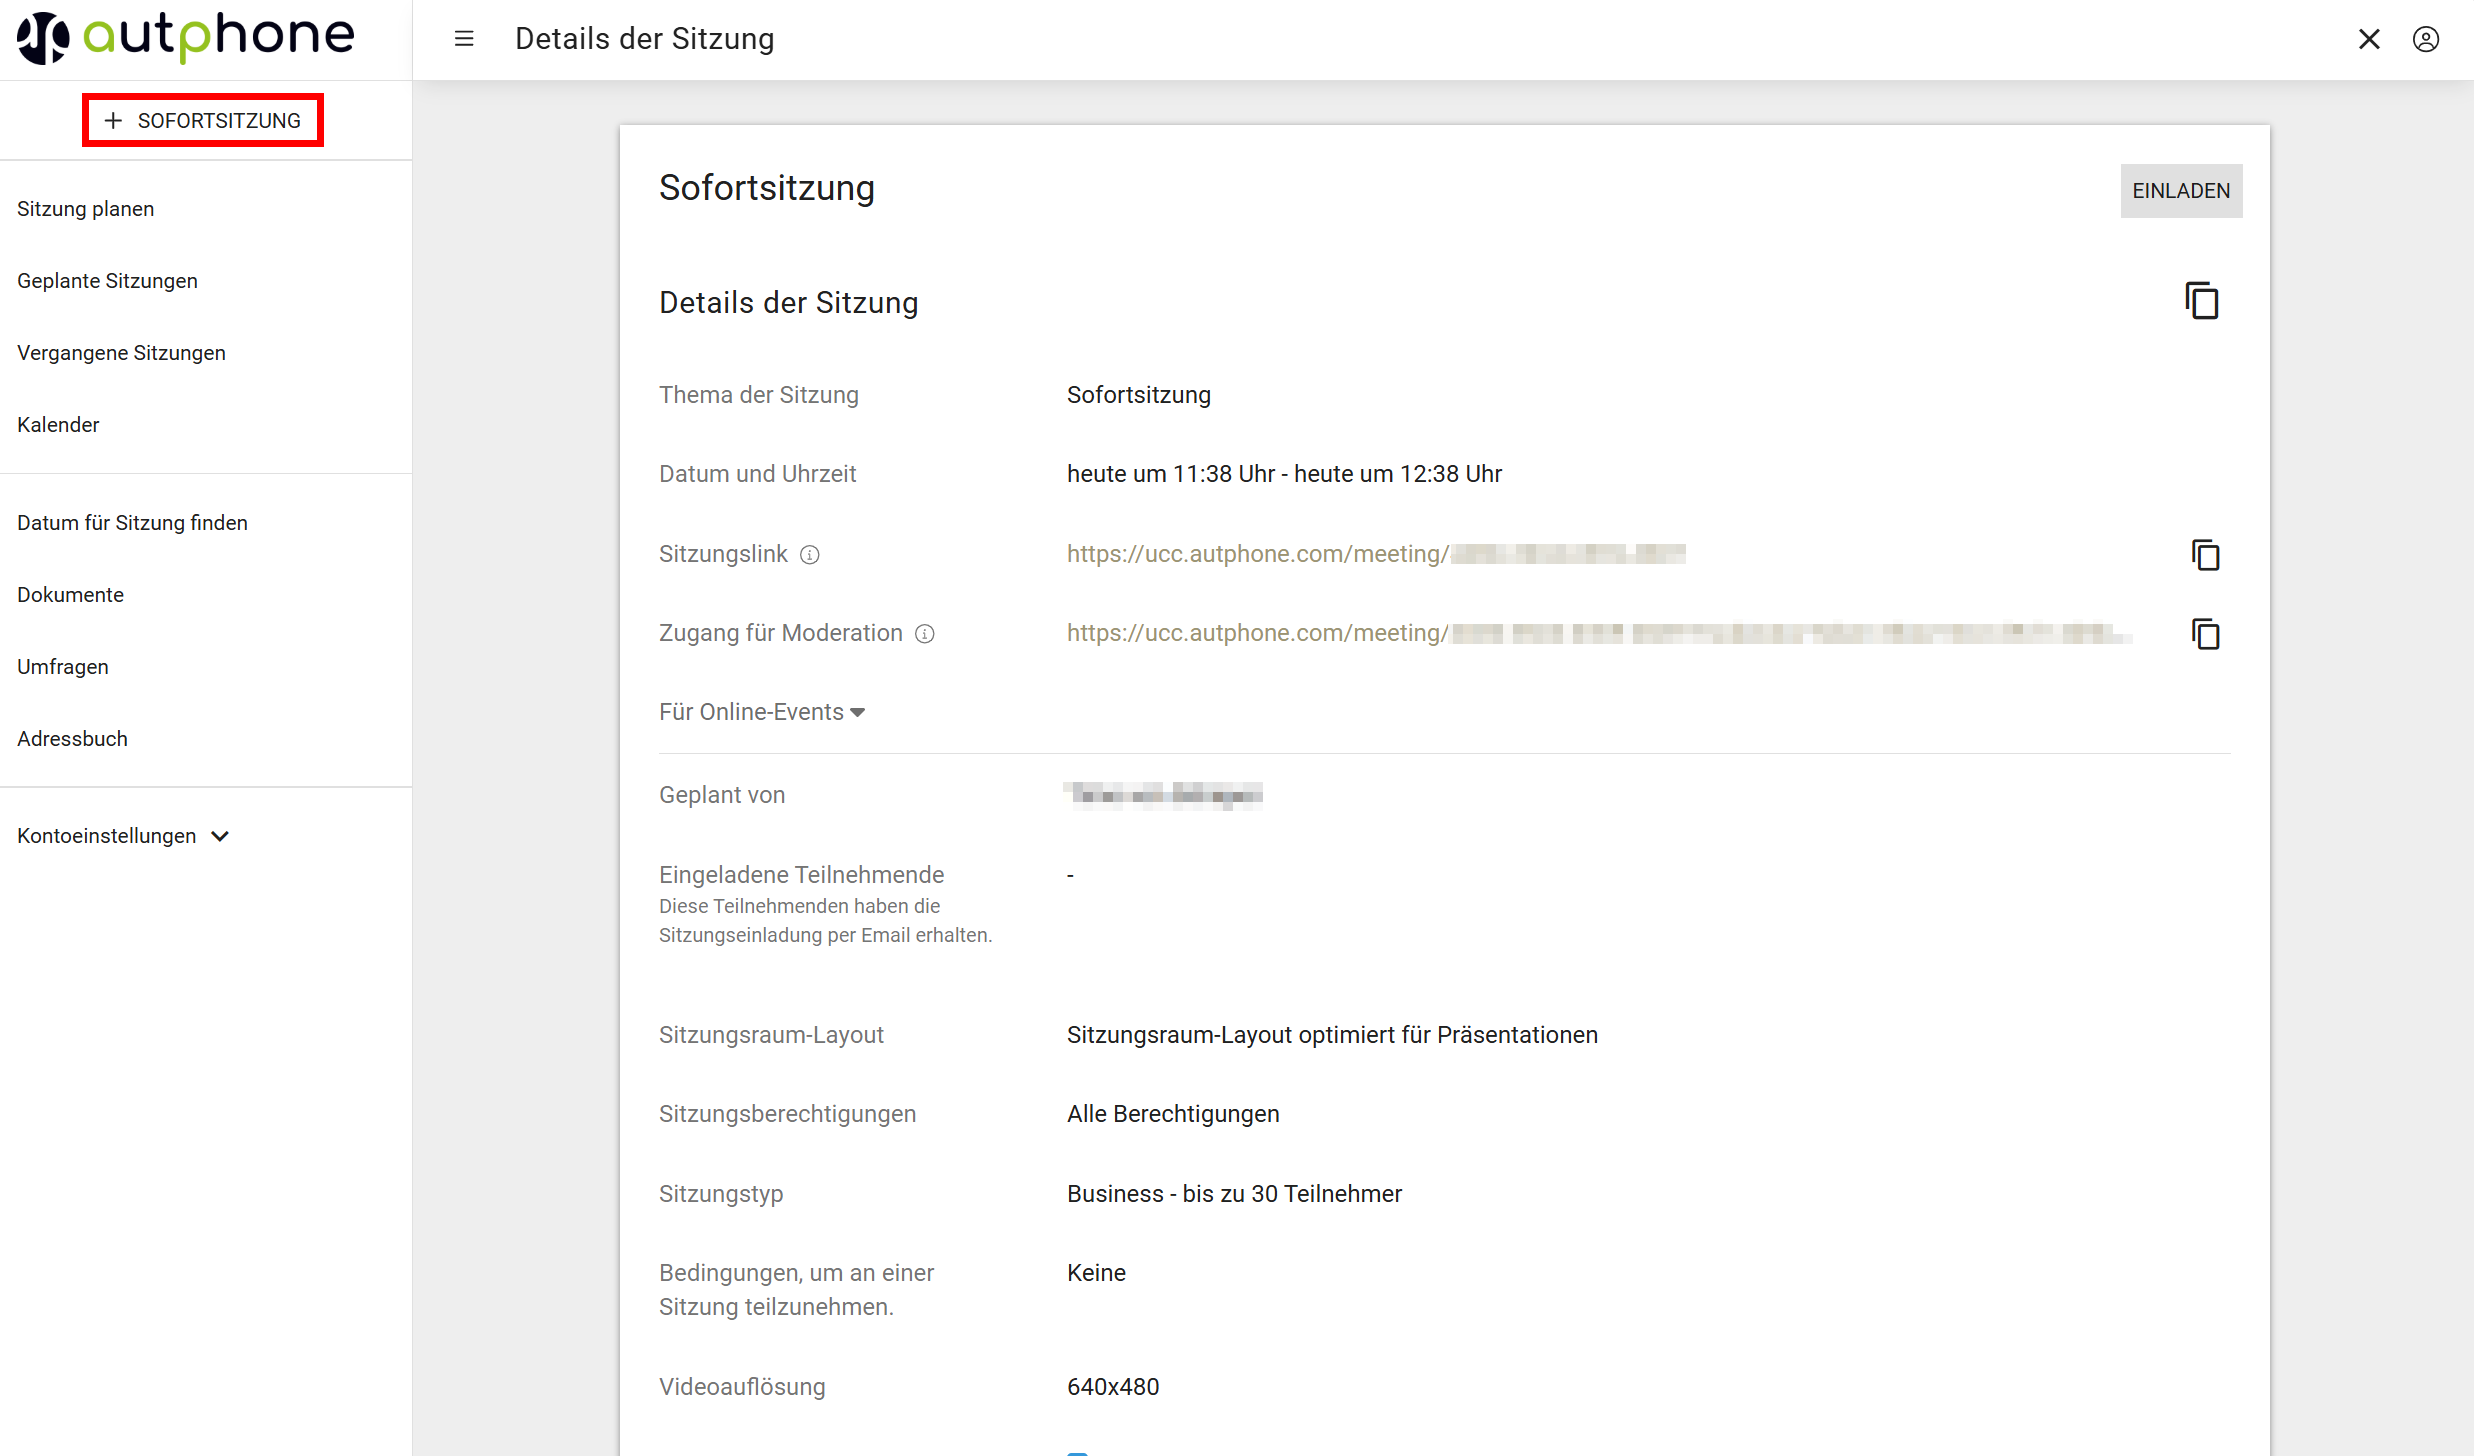Start a new Sofortsitzung
The height and width of the screenshot is (1456, 2474).
tap(203, 121)
